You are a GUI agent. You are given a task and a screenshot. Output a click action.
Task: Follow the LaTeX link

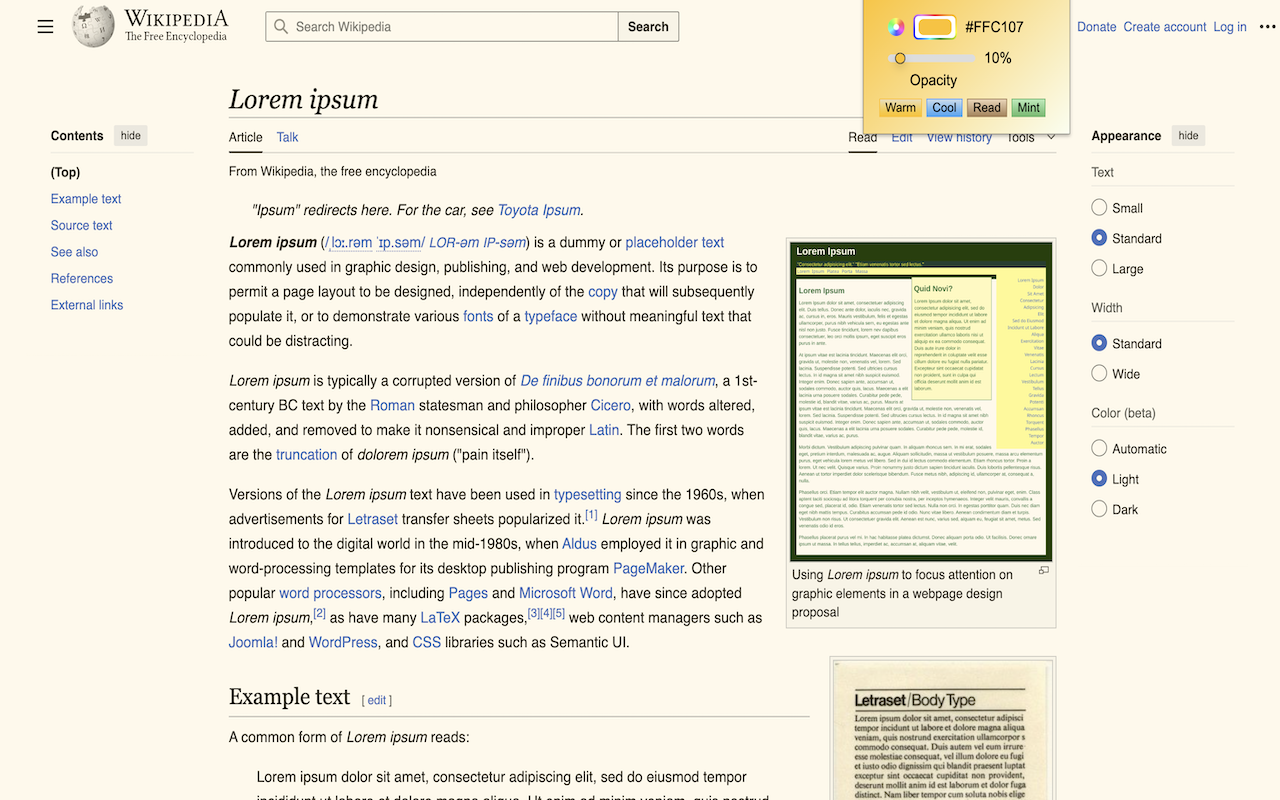tap(440, 618)
